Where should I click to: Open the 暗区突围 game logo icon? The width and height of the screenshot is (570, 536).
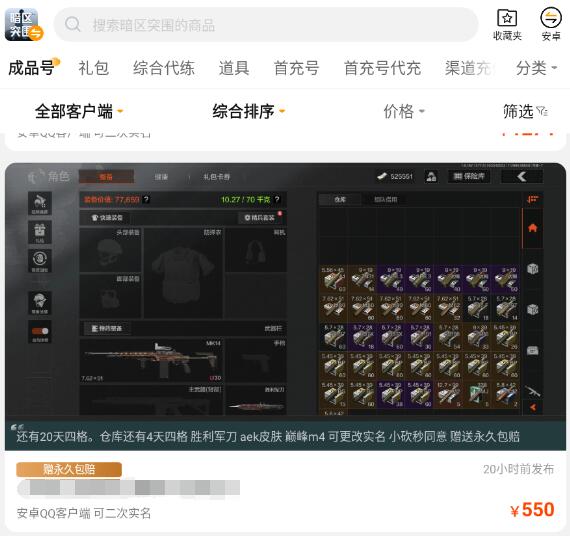24,25
